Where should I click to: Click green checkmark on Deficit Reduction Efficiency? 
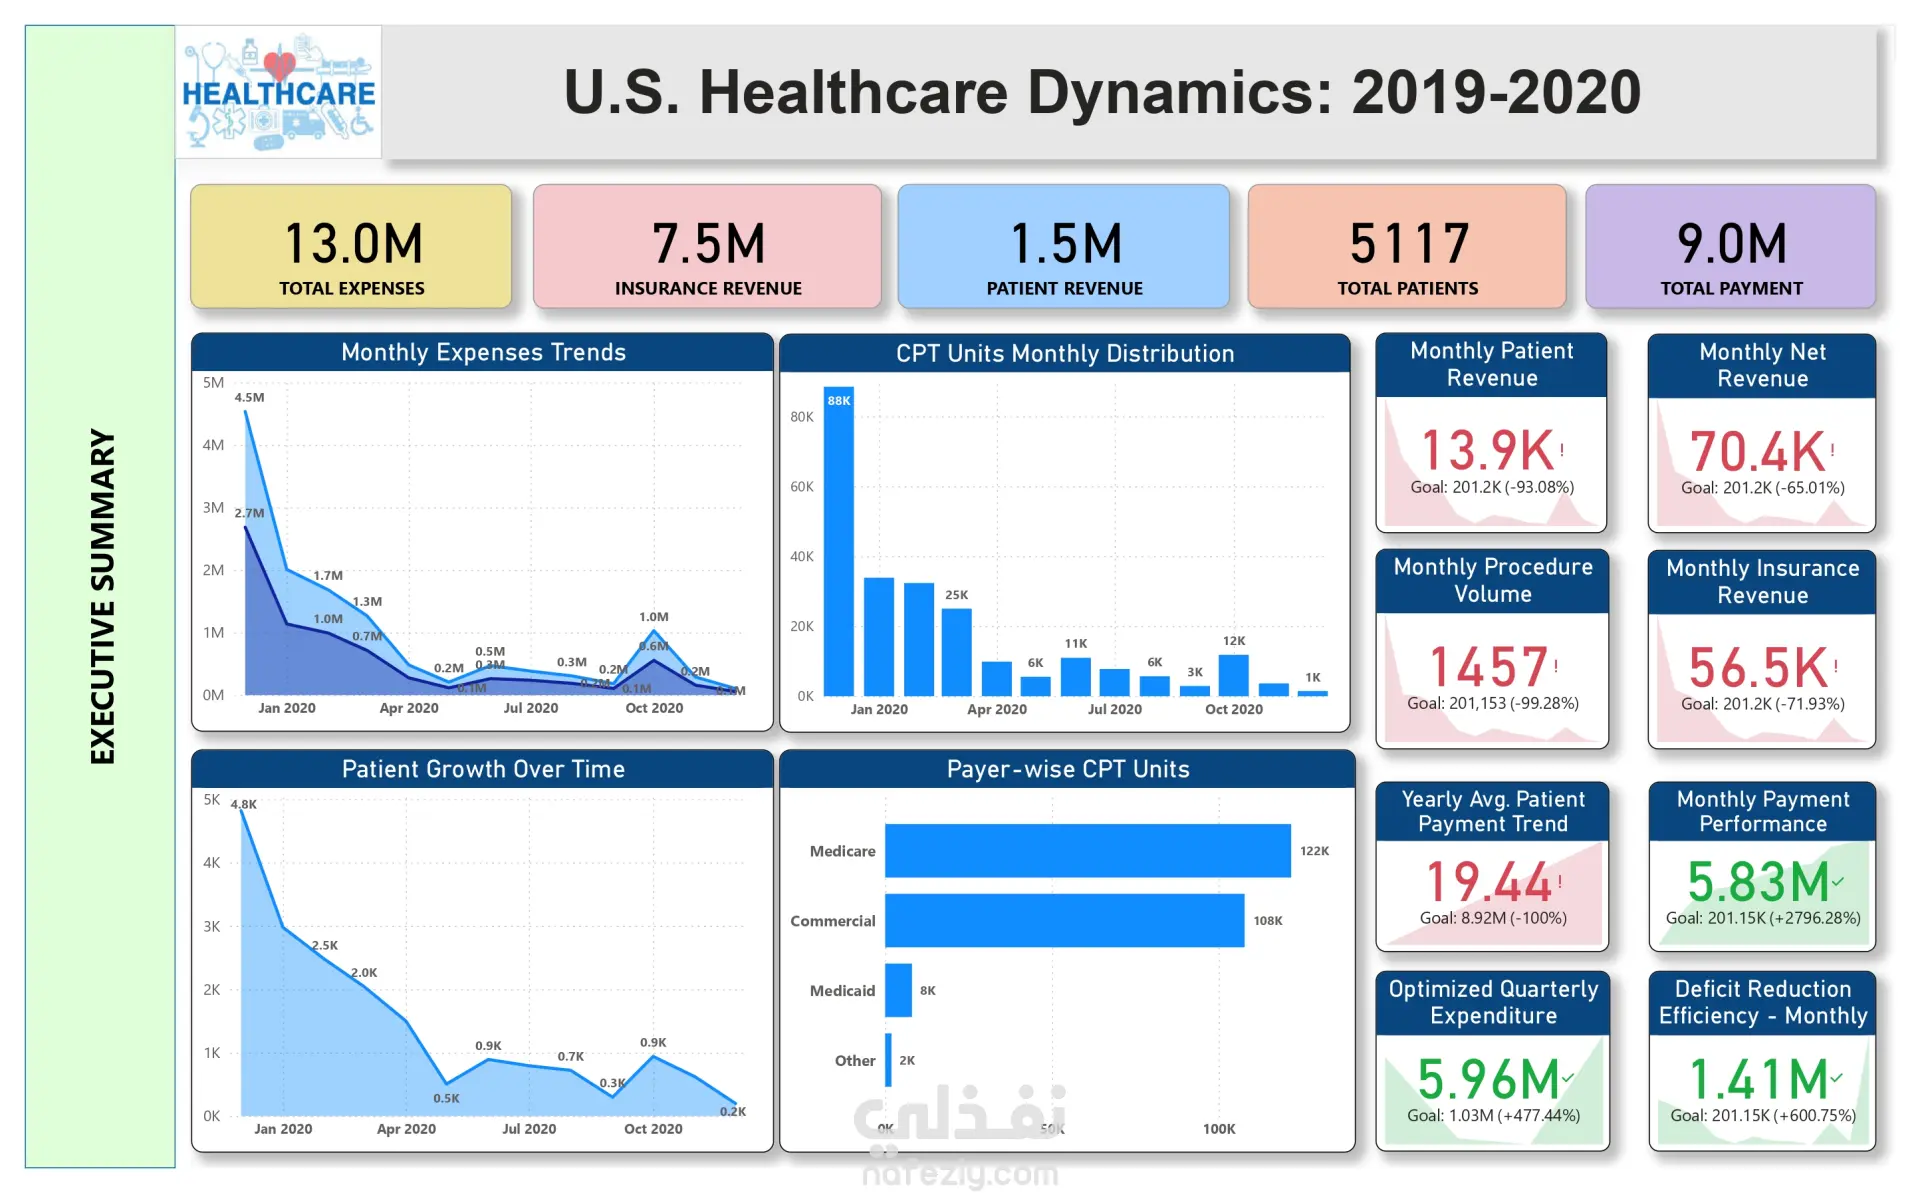1838,1077
